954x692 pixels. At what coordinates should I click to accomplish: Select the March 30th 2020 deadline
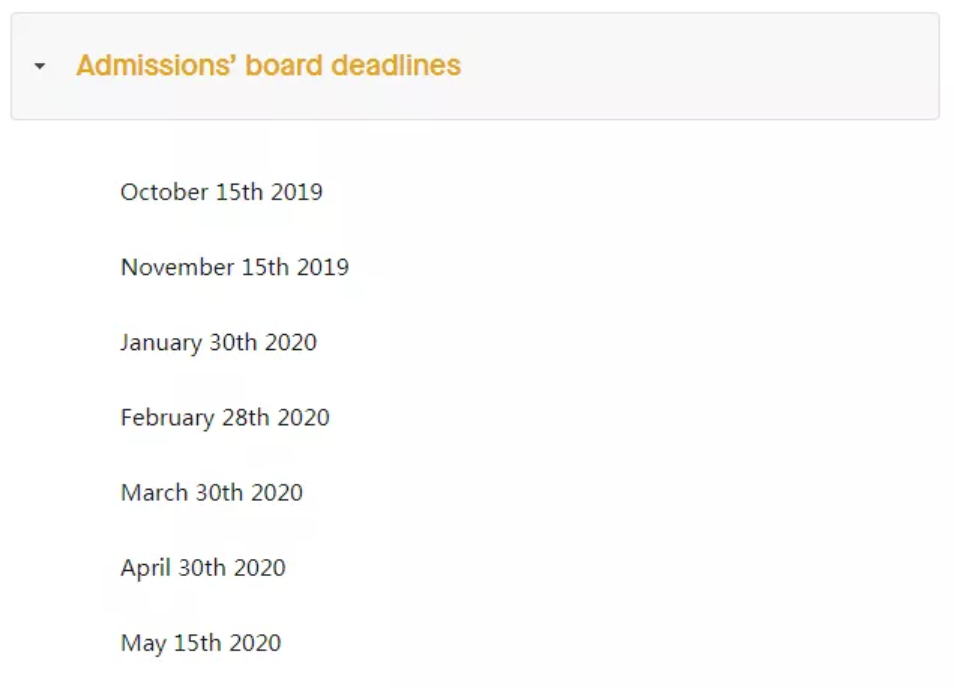coord(211,492)
